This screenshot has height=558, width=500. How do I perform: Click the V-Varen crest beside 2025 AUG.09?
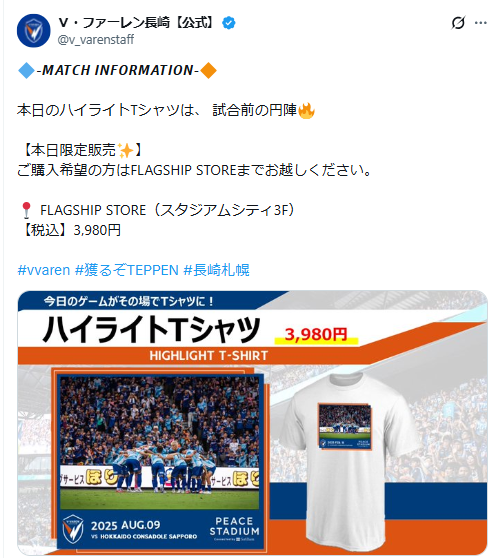point(73,529)
